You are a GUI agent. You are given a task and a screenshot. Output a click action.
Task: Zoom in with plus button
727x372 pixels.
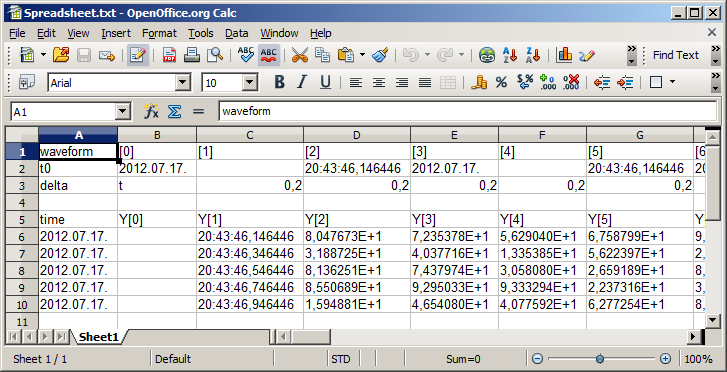[665, 359]
